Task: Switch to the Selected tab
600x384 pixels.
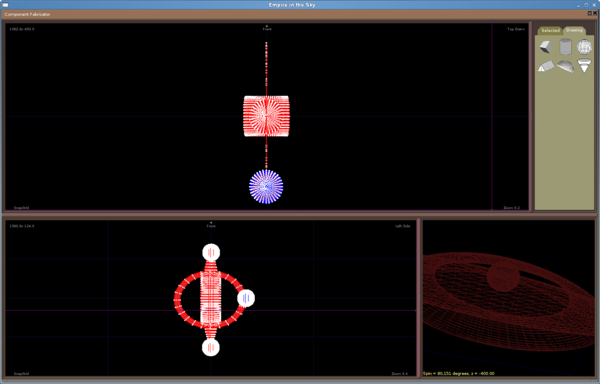Action: point(550,31)
